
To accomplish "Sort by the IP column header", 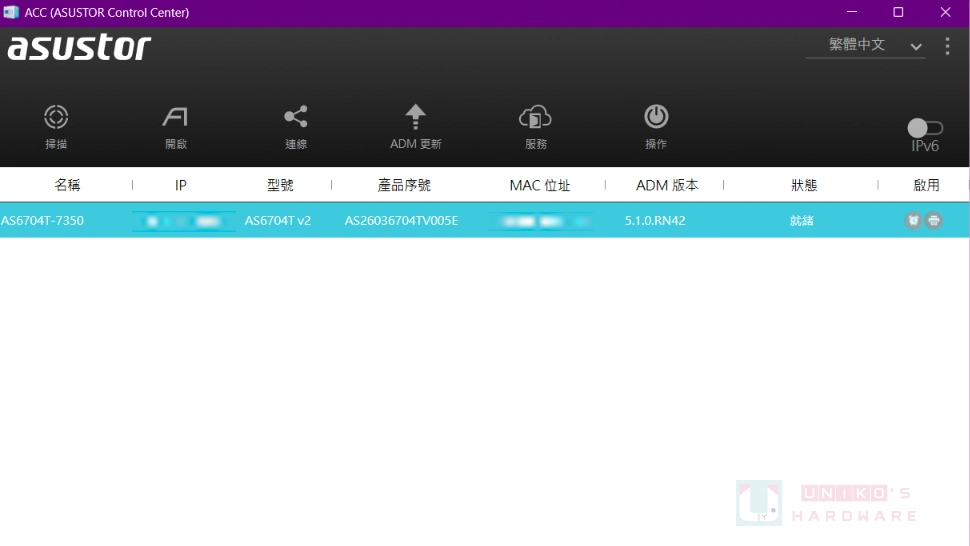I will pos(181,185).
